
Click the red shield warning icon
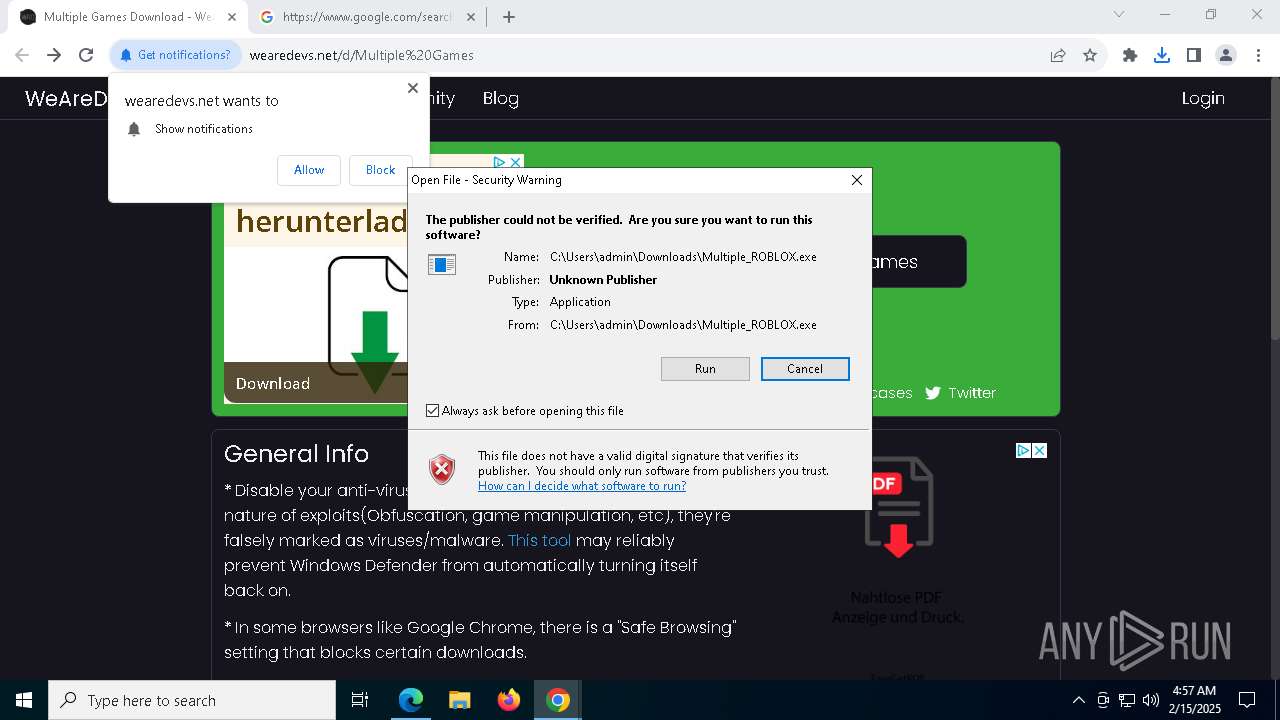[x=442, y=469]
